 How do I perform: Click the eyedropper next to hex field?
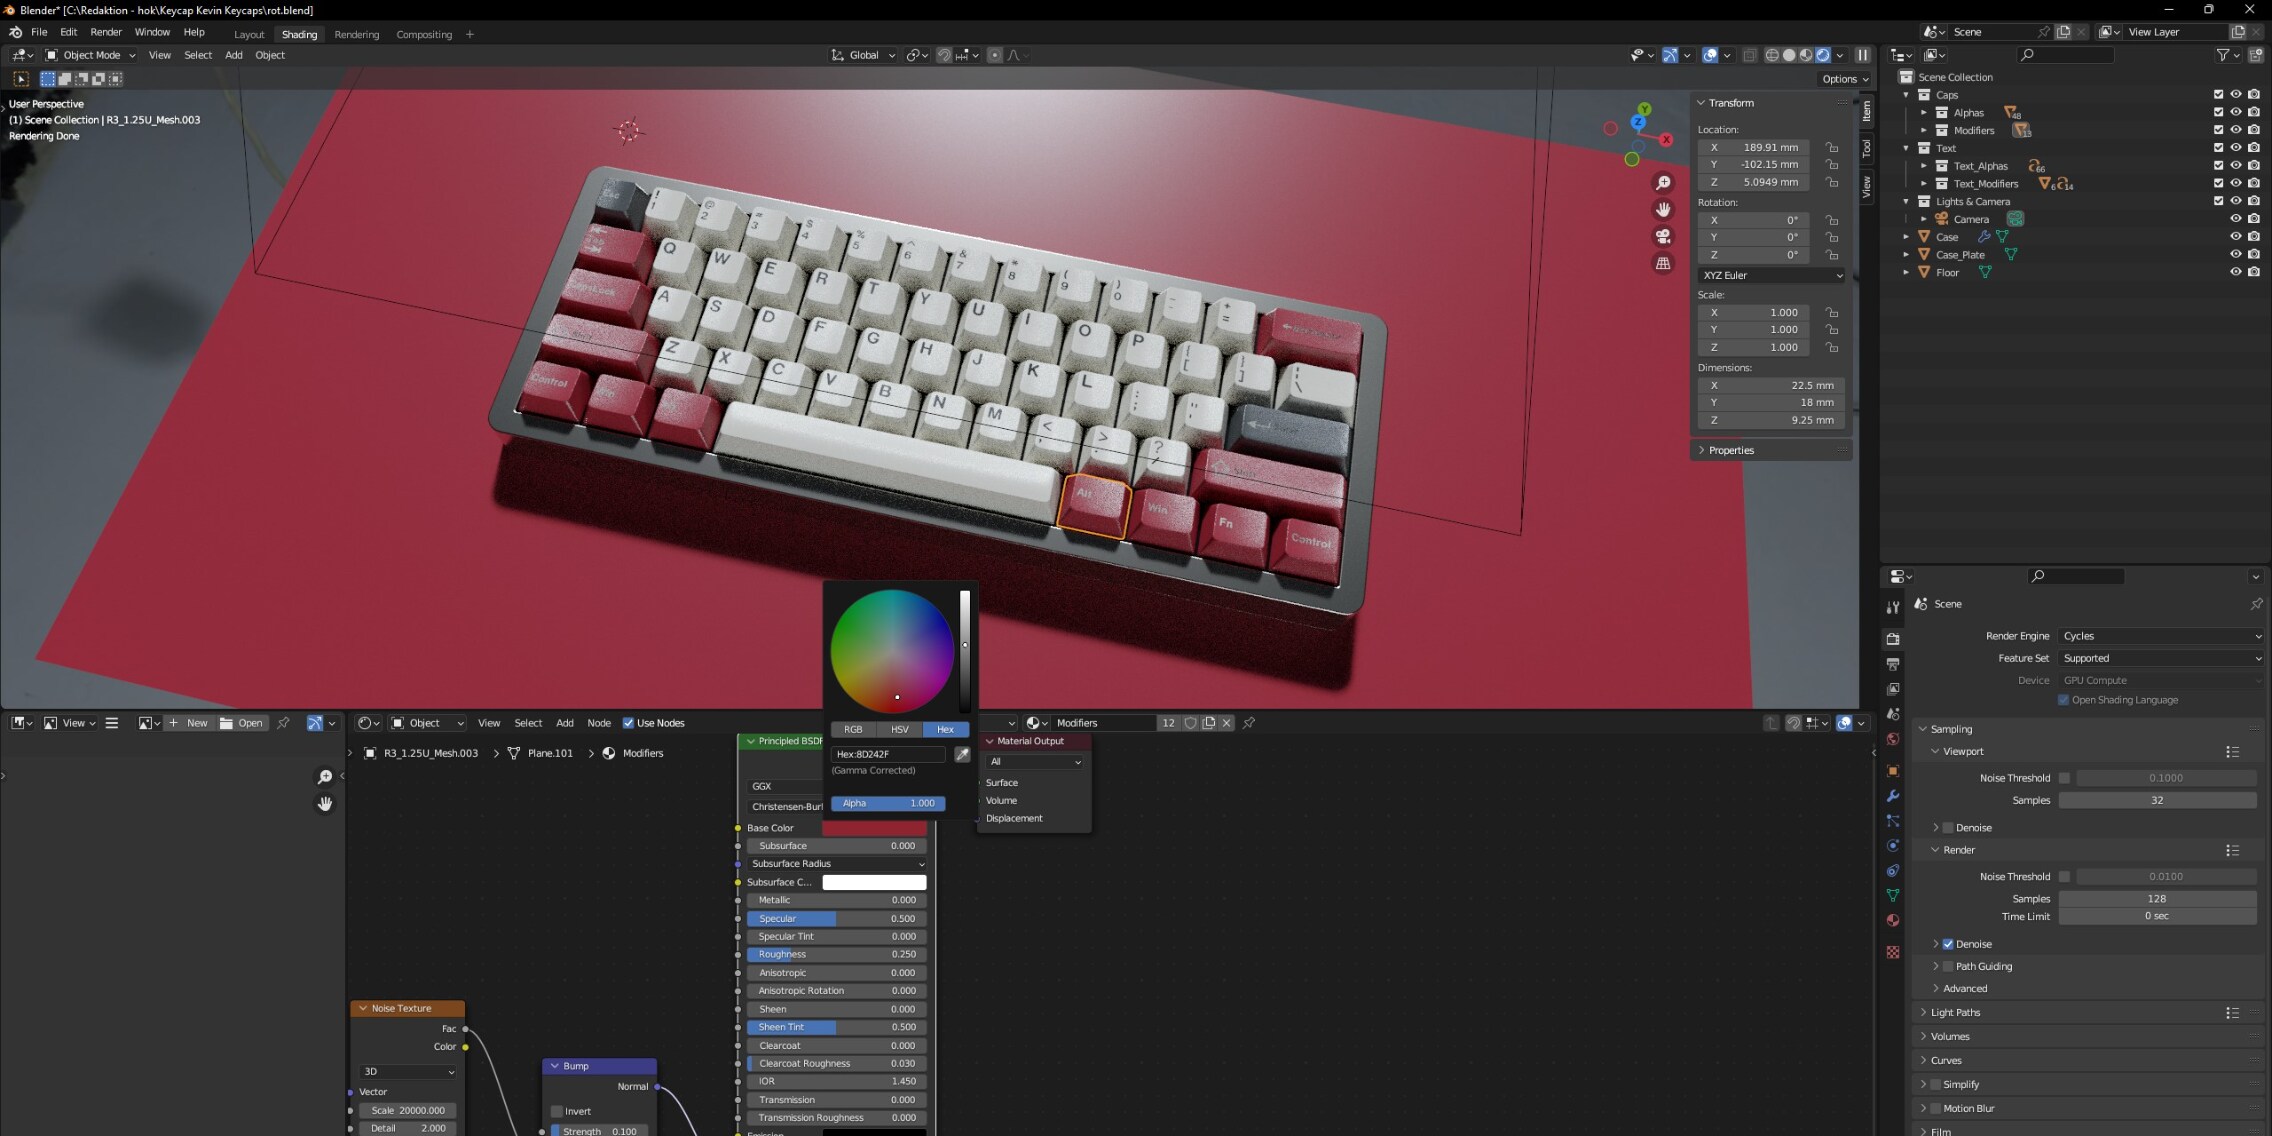[x=962, y=754]
